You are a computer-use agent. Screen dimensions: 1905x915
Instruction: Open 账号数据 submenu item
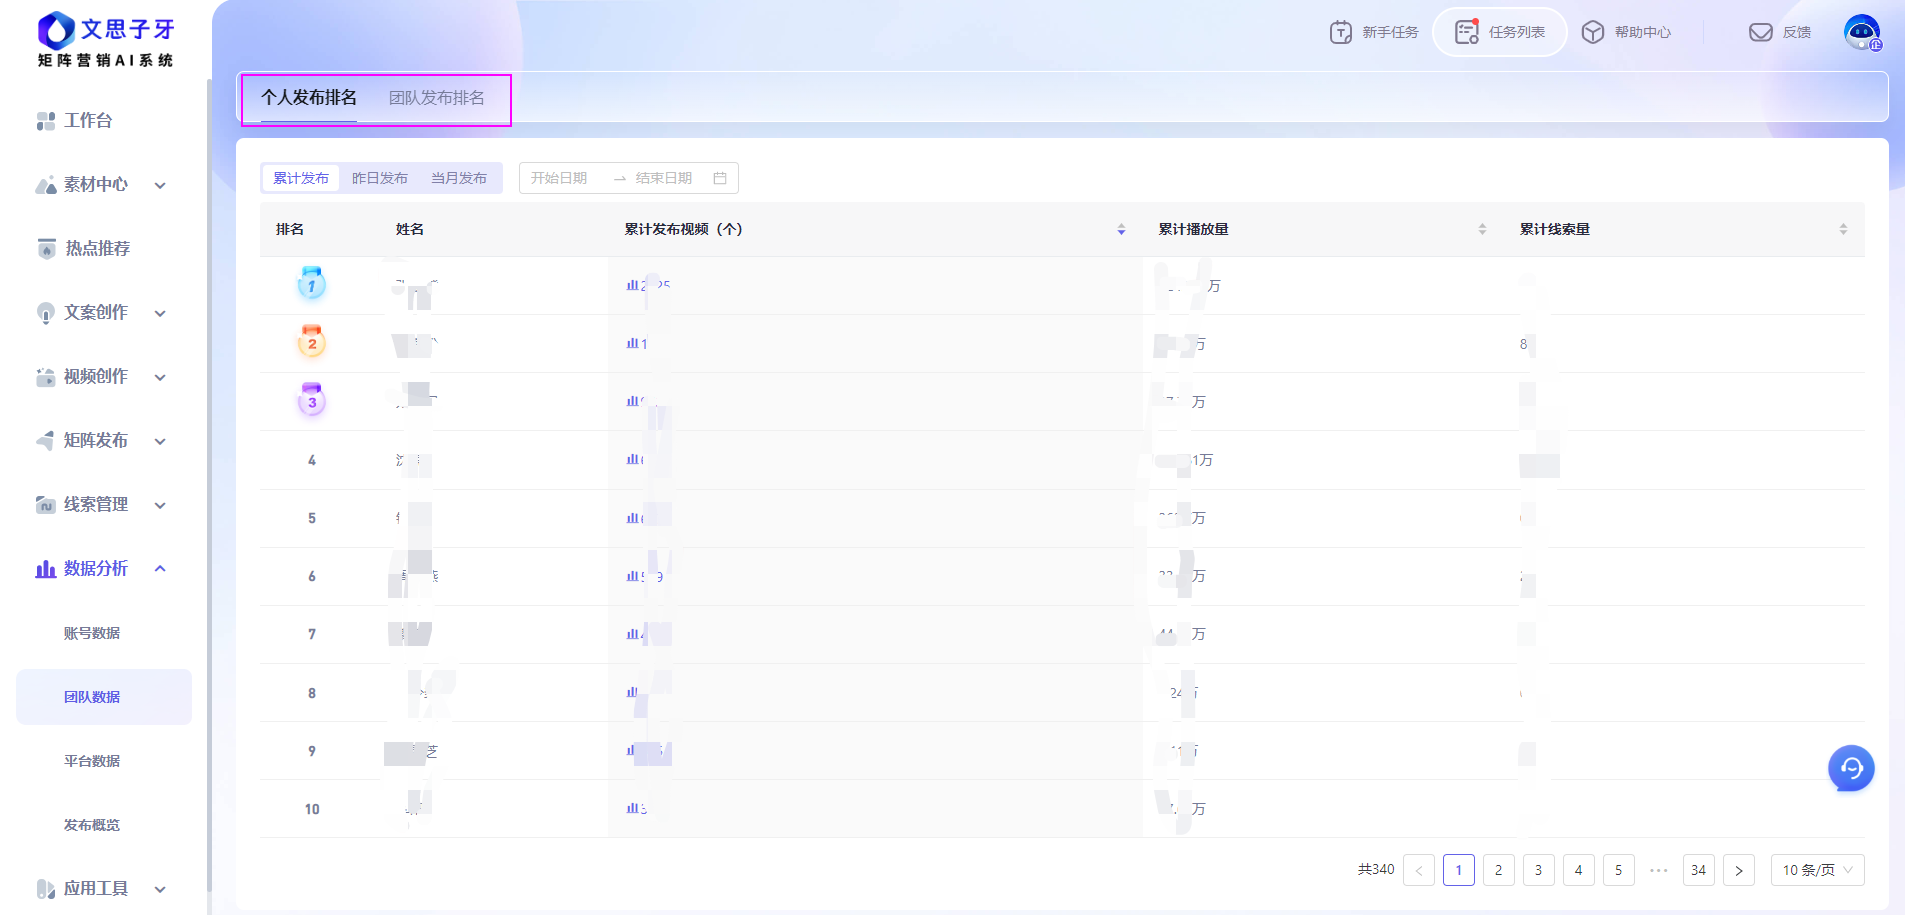tap(92, 633)
